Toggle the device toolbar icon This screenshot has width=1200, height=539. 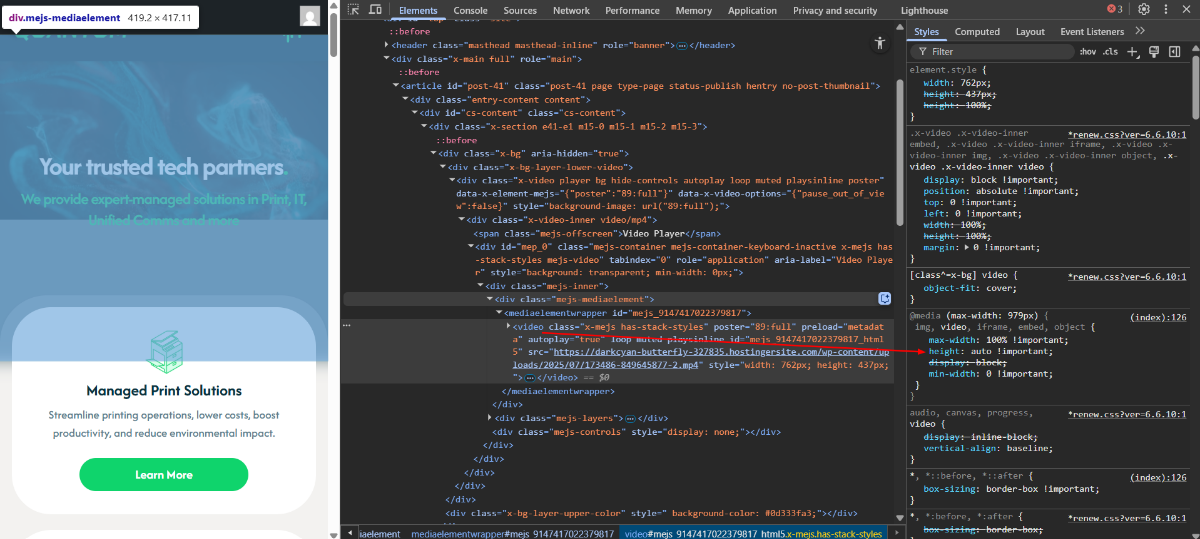(375, 10)
